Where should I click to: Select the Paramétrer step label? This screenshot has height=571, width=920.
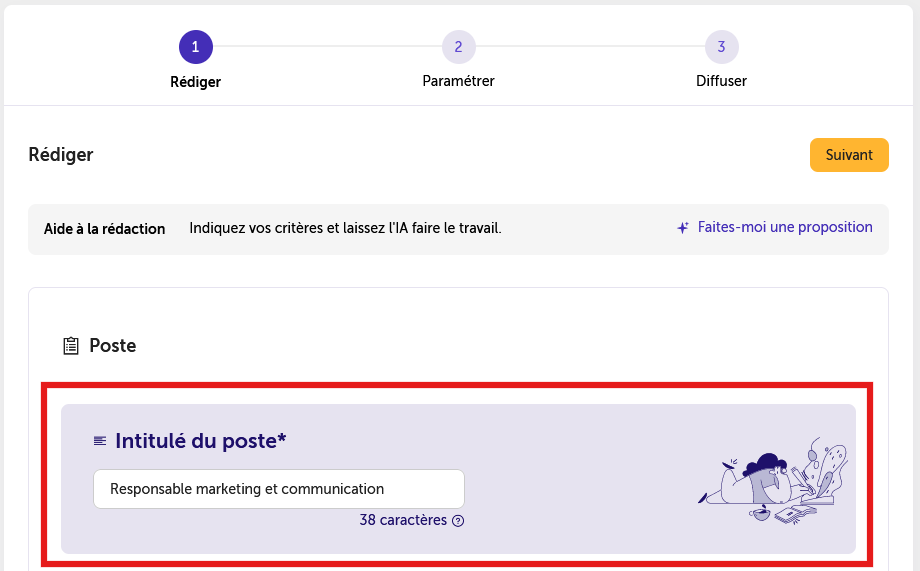(458, 81)
